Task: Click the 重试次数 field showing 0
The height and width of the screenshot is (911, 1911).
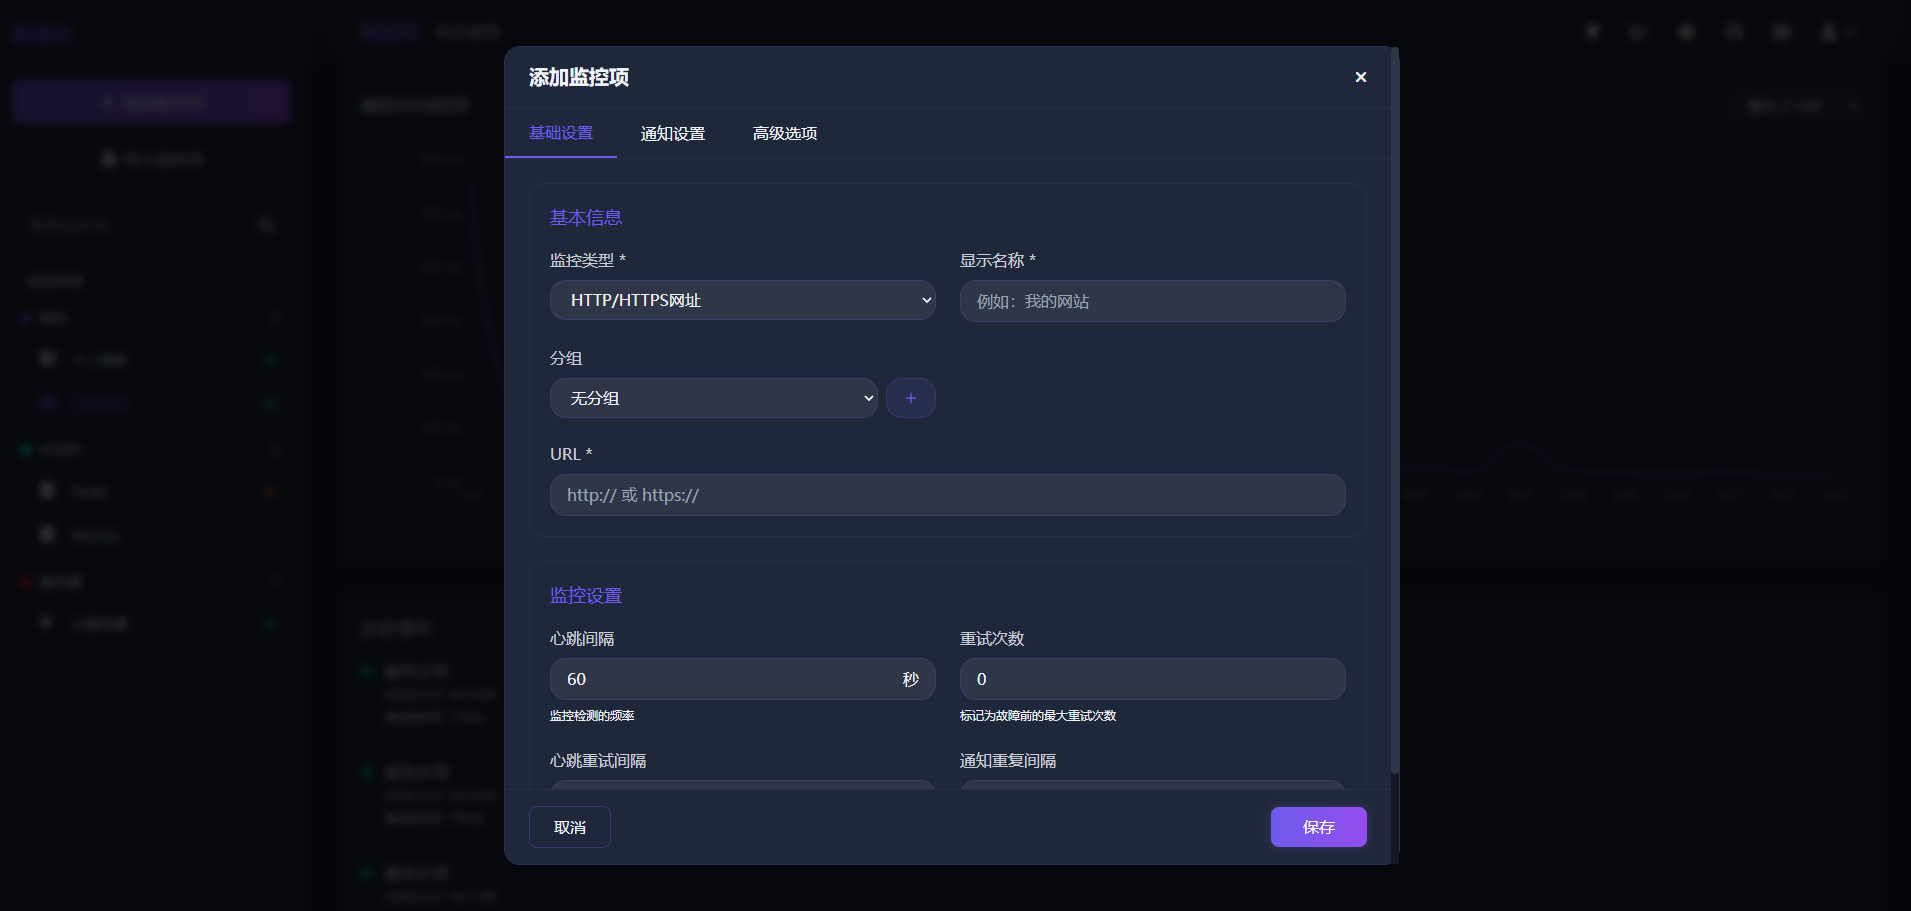Action: coord(1152,679)
